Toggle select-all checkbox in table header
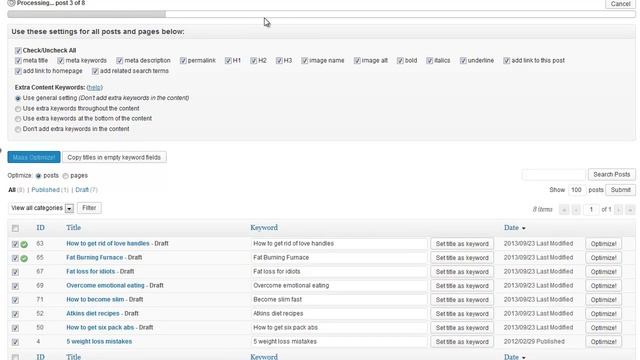This screenshot has width=640, height=360. 15,229
